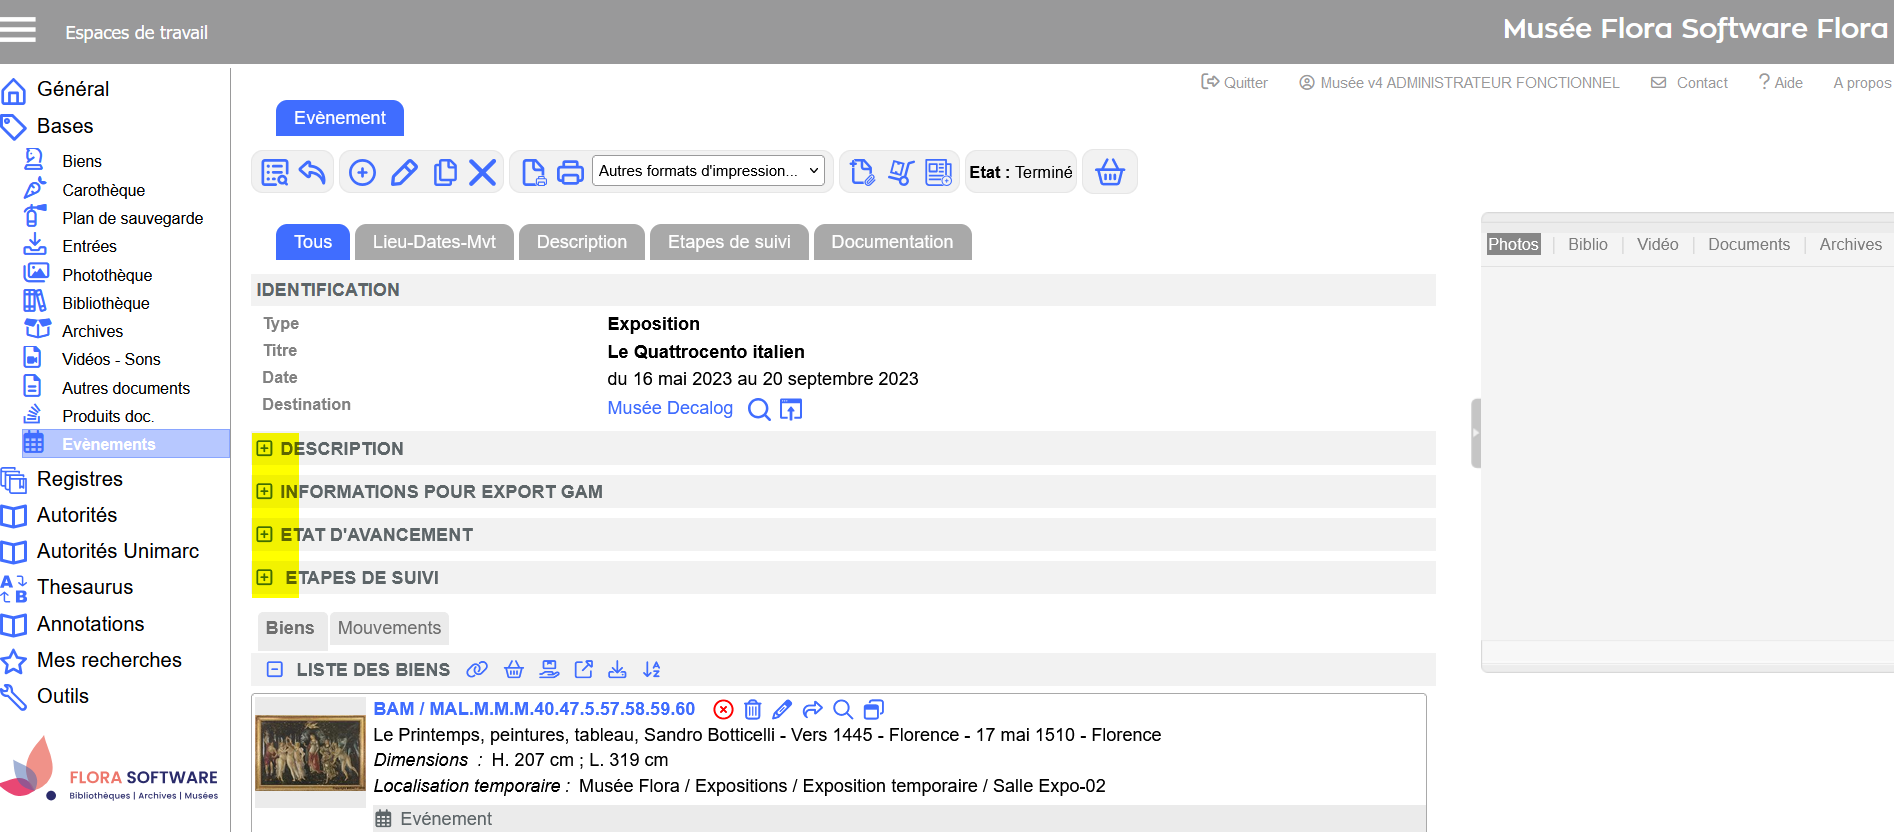Collapse the LISTE DES BIENS section
Viewport: 1894px width, 832px height.
click(274, 670)
